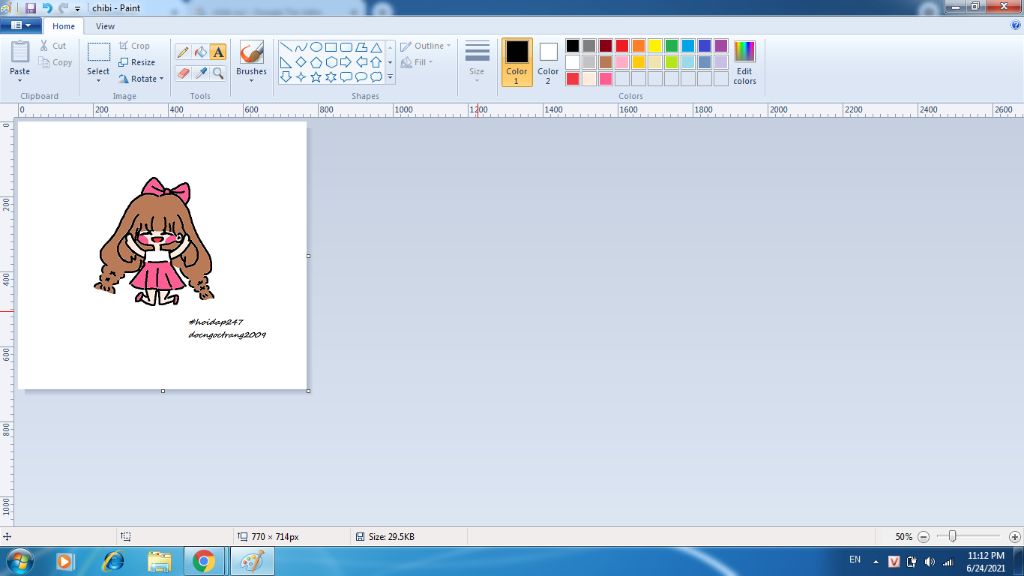Pick the purple color swatch
1024x576 pixels.
721,46
